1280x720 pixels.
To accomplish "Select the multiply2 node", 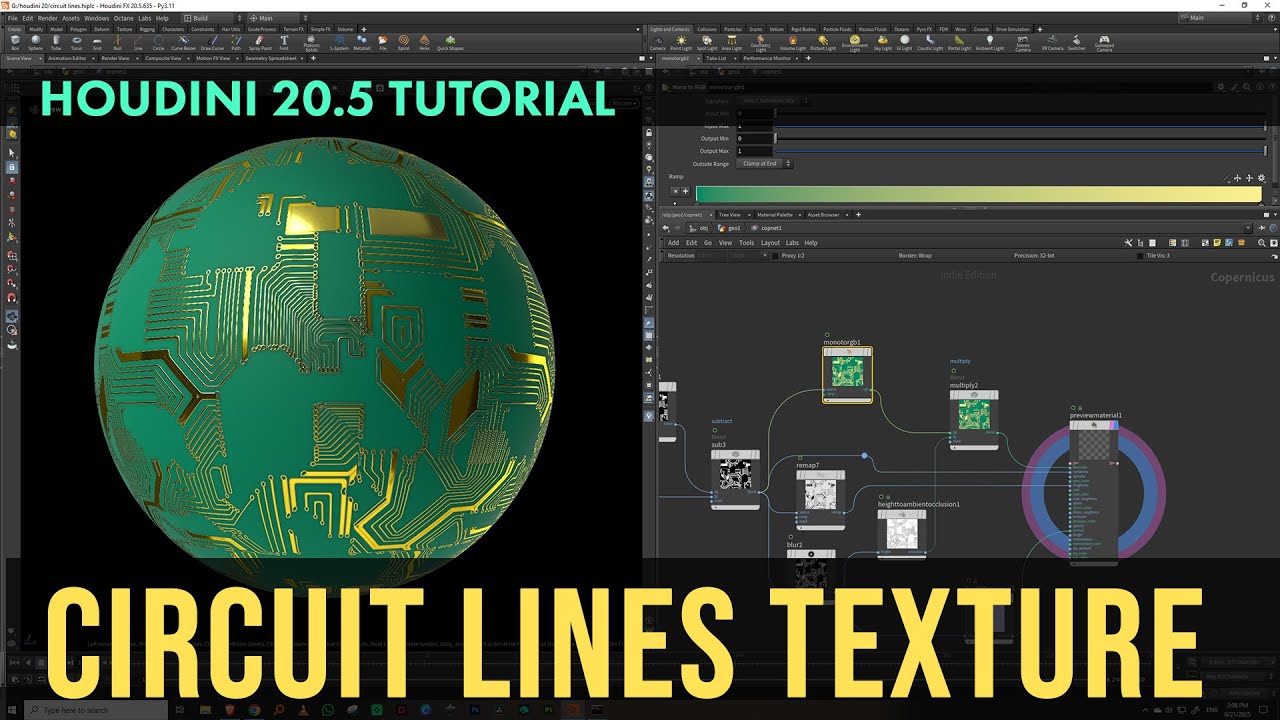I will pyautogui.click(x=974, y=418).
